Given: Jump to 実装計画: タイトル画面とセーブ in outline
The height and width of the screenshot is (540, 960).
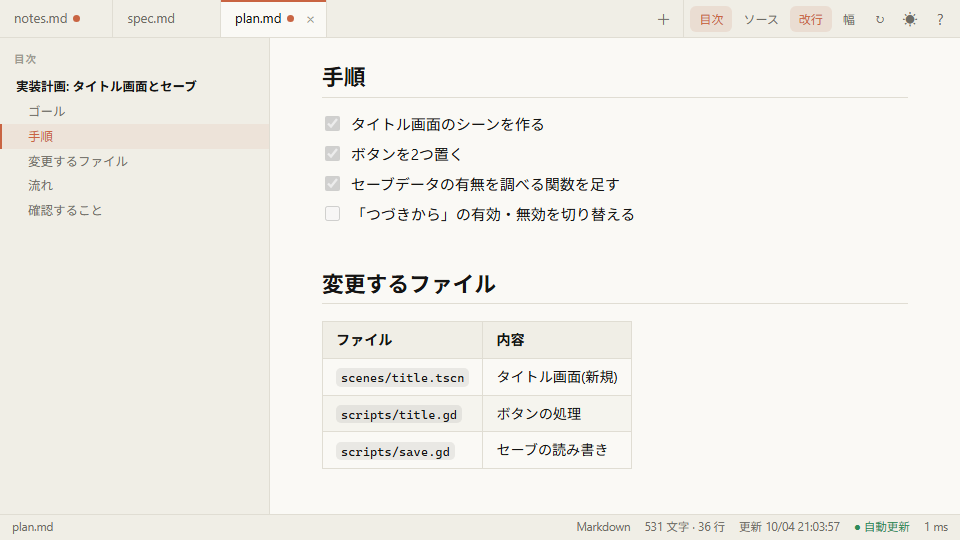Looking at the screenshot, I should pos(135,86).
